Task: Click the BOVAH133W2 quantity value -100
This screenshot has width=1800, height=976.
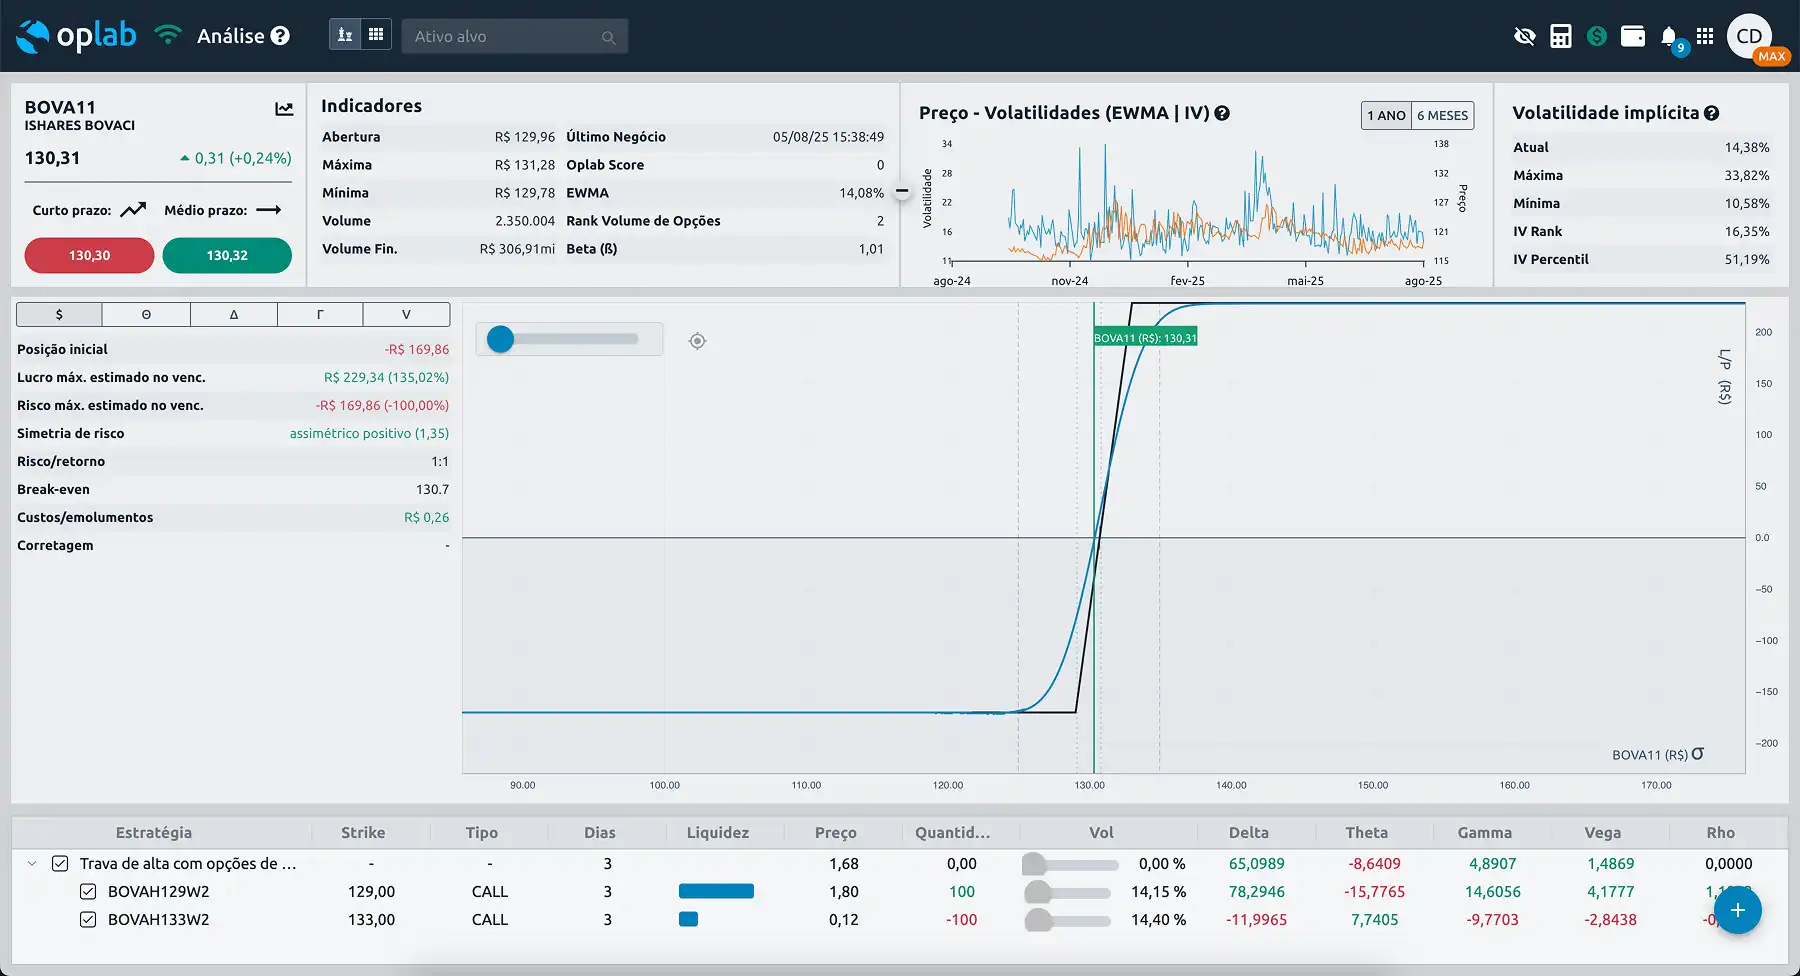Action: click(x=961, y=919)
